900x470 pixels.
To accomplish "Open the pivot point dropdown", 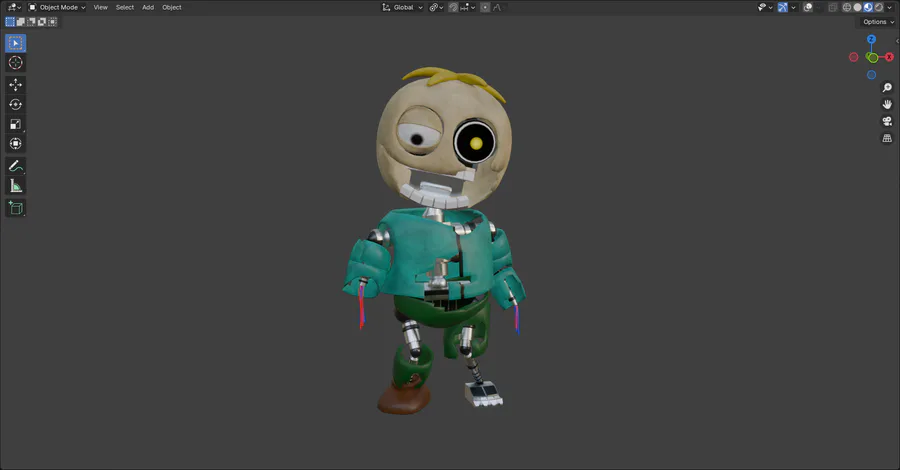I will pyautogui.click(x=436, y=7).
